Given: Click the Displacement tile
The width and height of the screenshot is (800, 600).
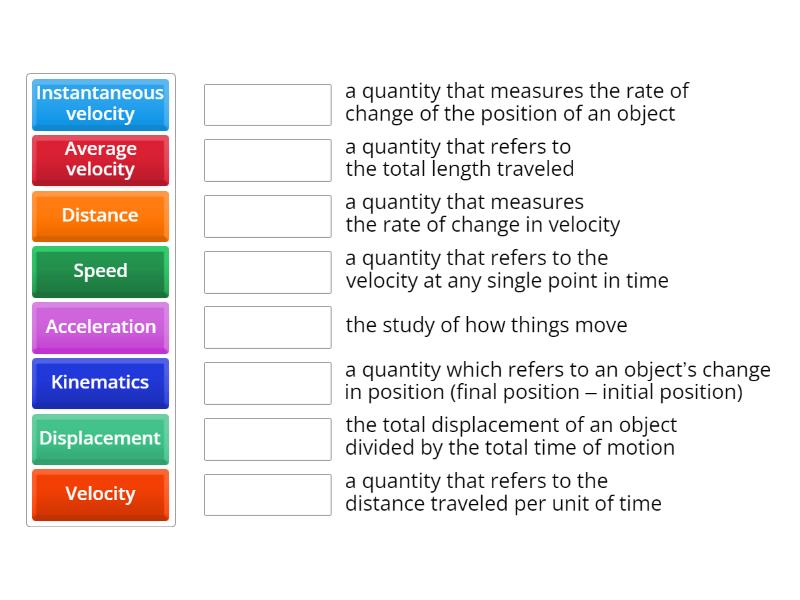Looking at the screenshot, I should coord(100,438).
